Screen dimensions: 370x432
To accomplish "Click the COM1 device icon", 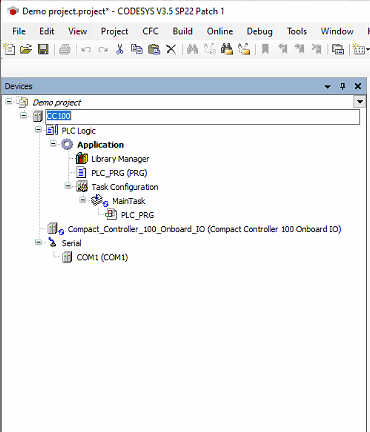I will click(67, 257).
